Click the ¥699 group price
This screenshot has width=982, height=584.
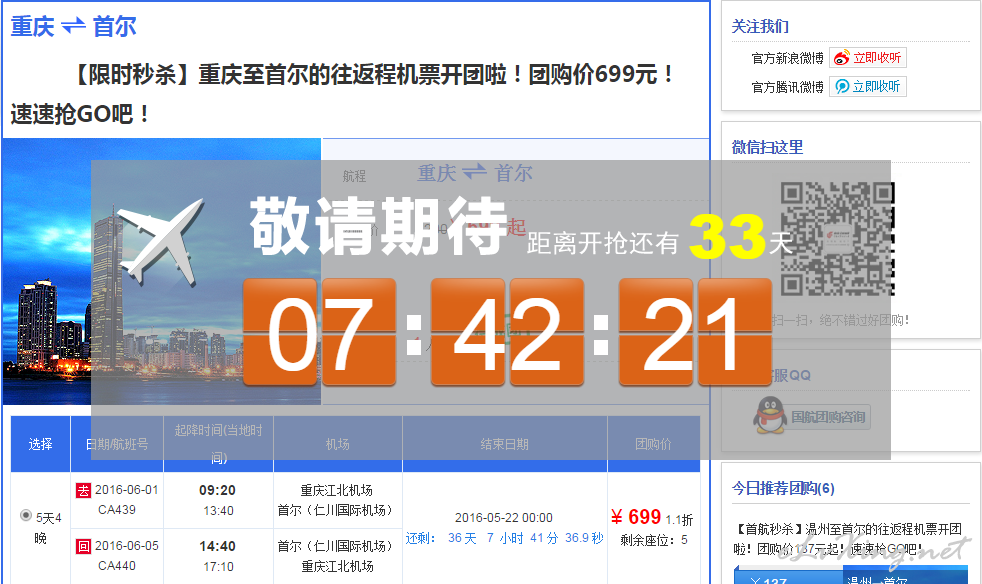tap(636, 517)
